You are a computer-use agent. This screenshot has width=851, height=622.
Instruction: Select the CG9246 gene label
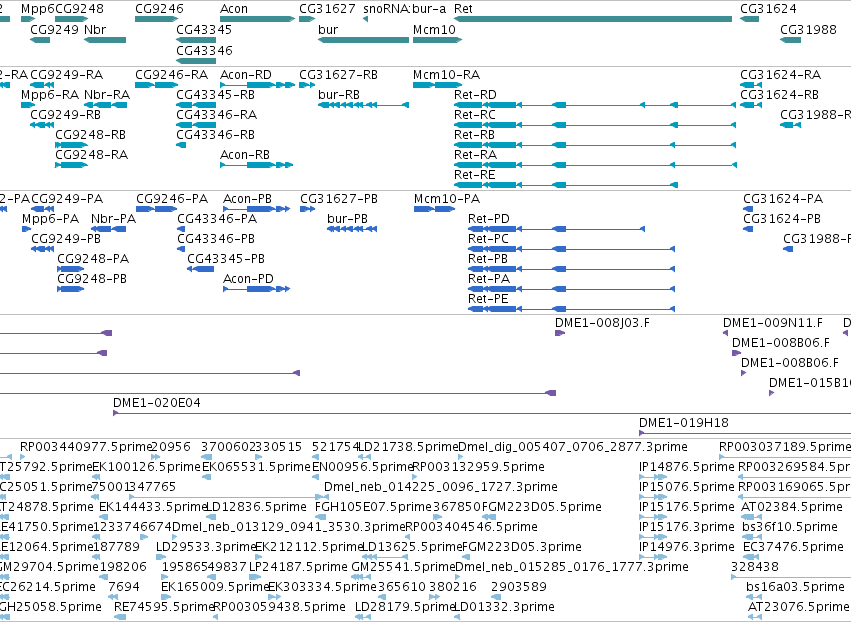coord(159,9)
